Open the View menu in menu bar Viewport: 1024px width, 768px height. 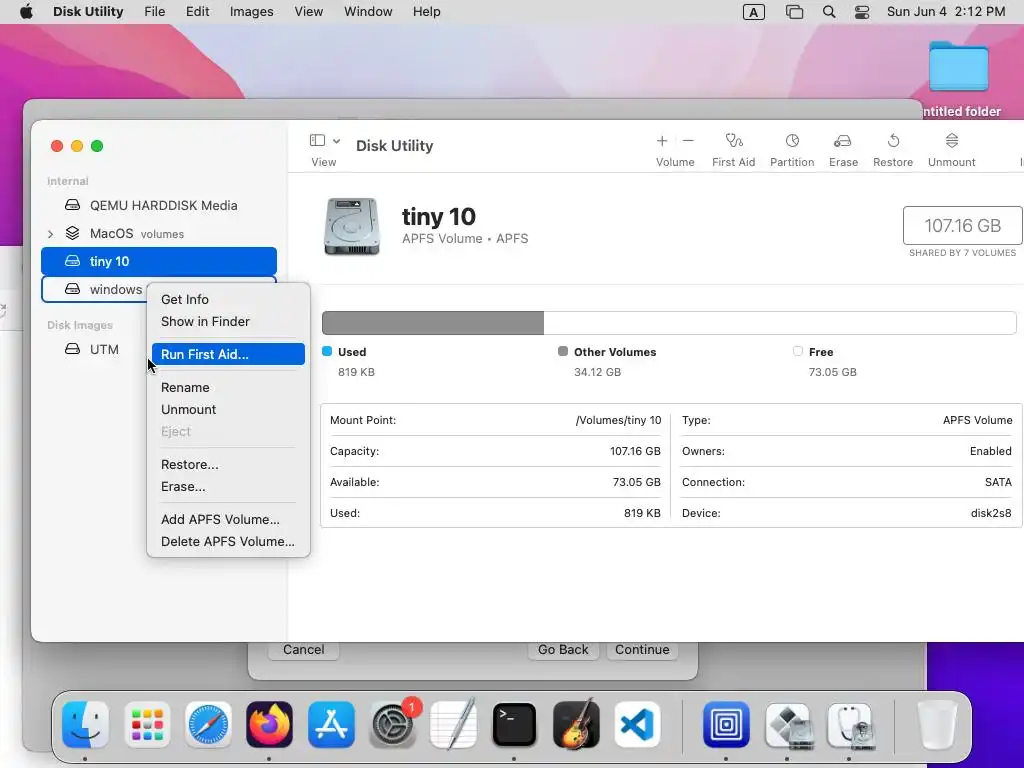(x=308, y=12)
